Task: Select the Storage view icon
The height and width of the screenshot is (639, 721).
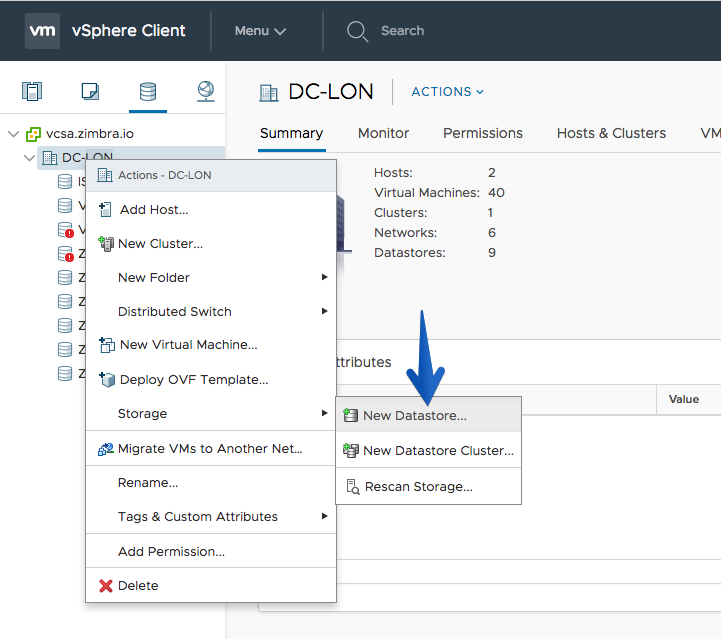Action: pyautogui.click(x=148, y=91)
